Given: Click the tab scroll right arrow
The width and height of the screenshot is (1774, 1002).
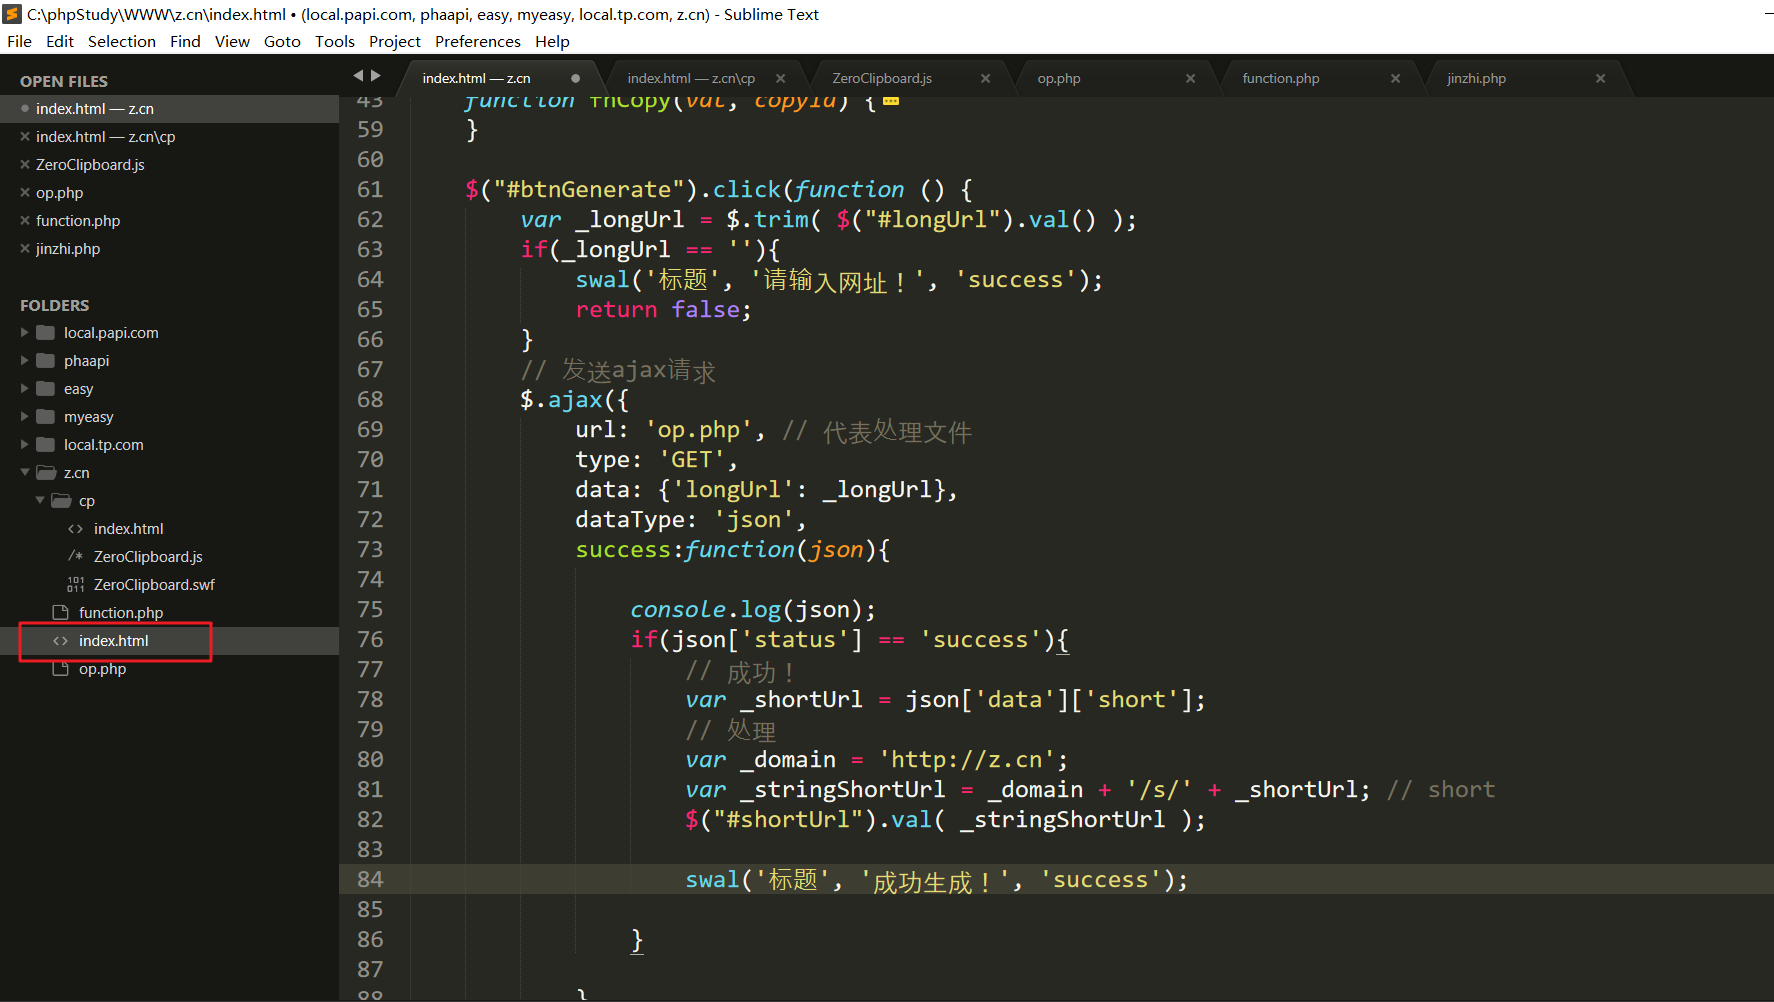Looking at the screenshot, I should pos(376,76).
